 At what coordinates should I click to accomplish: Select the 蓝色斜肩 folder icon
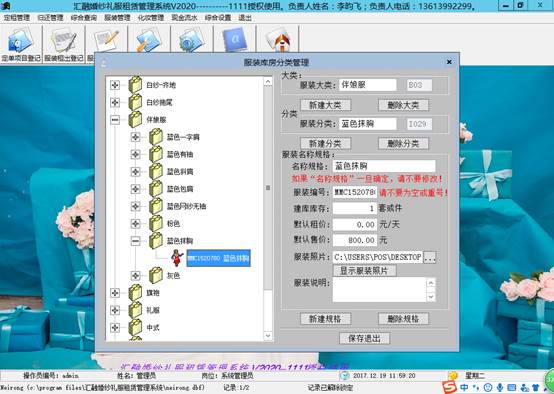click(x=155, y=171)
